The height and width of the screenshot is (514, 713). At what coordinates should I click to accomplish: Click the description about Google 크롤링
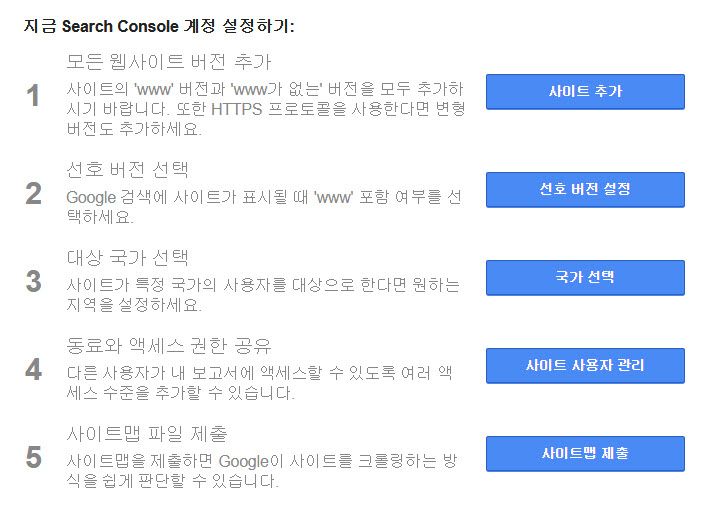[261, 471]
